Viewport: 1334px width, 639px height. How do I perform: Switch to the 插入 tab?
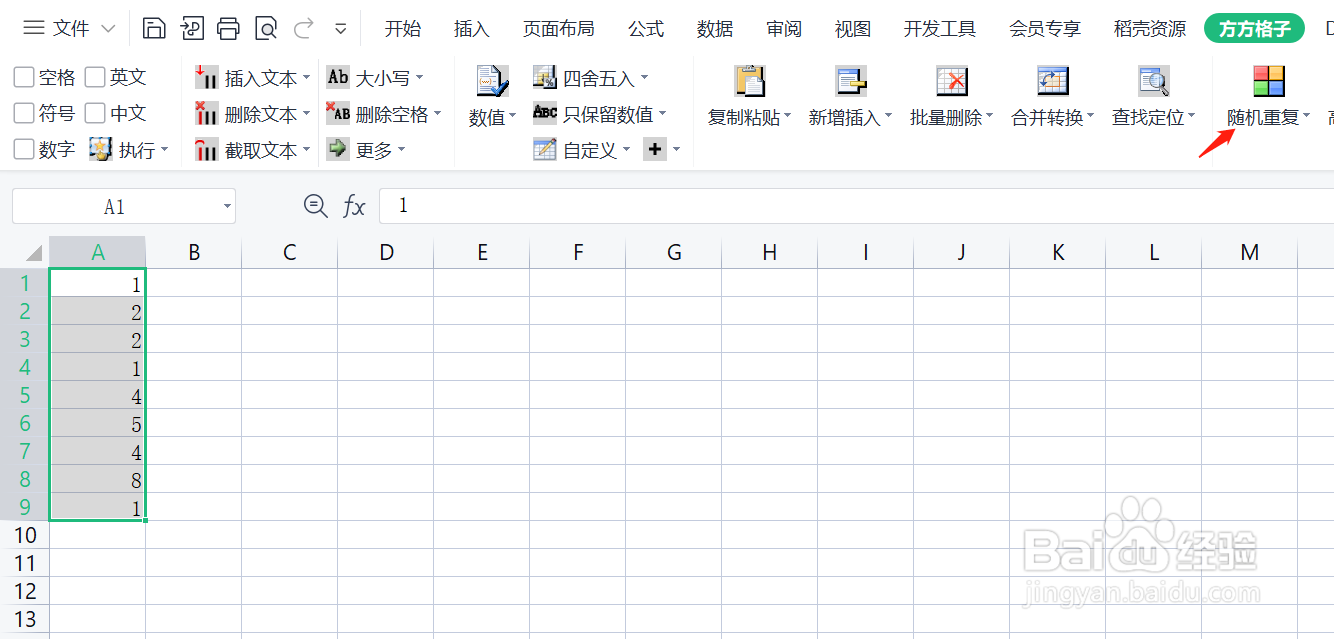coord(472,29)
